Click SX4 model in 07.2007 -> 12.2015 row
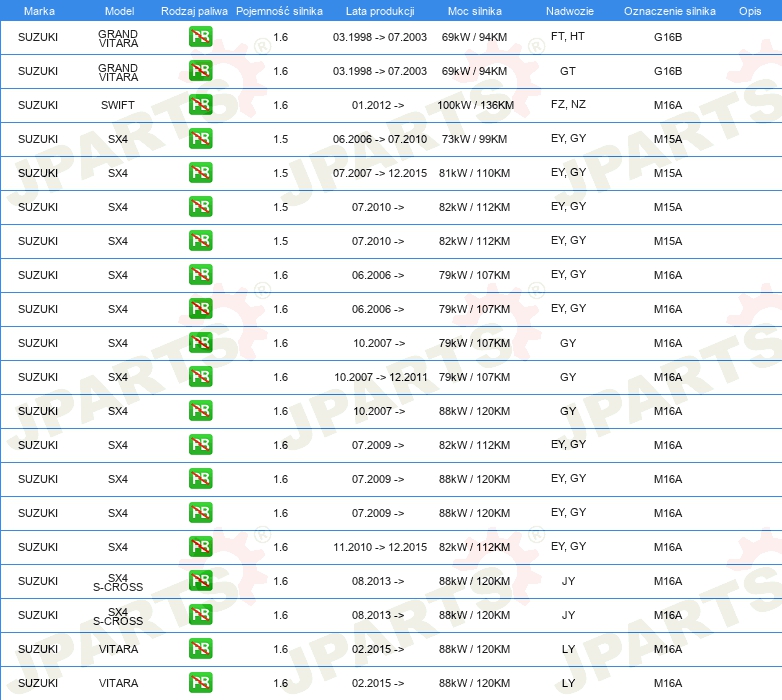 click(118, 173)
